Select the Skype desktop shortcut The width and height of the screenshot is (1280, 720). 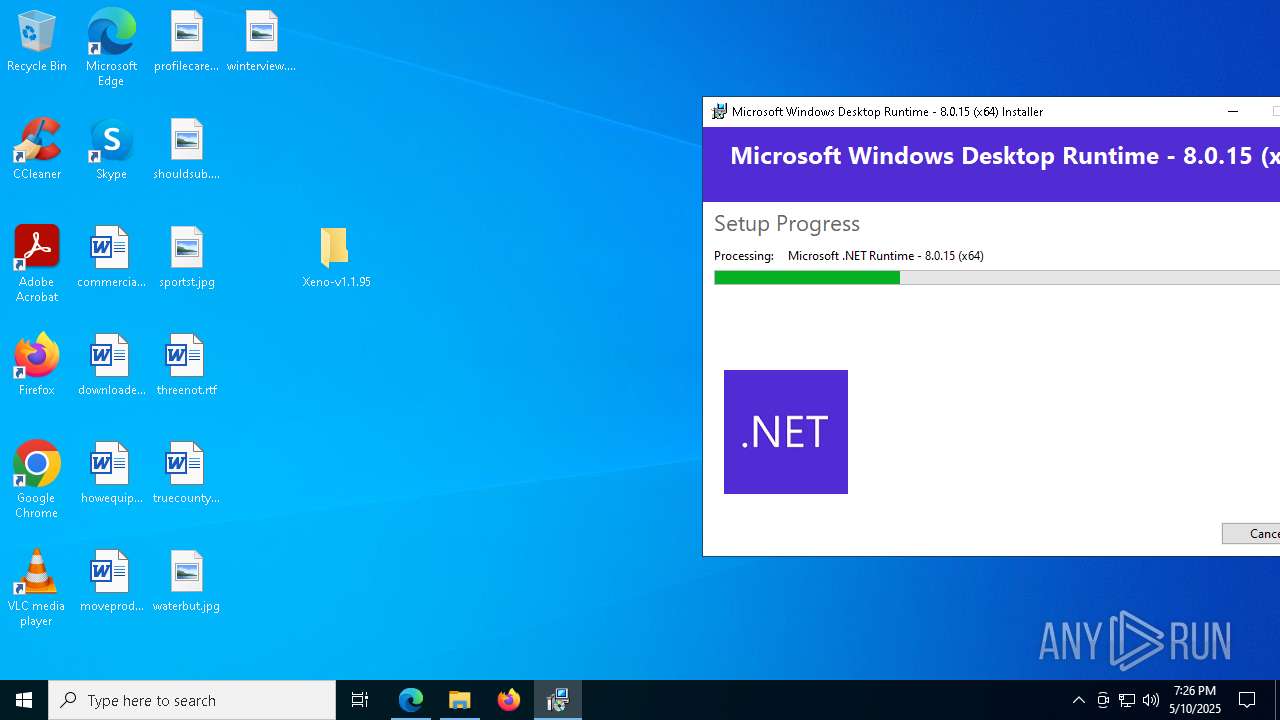coord(111,150)
